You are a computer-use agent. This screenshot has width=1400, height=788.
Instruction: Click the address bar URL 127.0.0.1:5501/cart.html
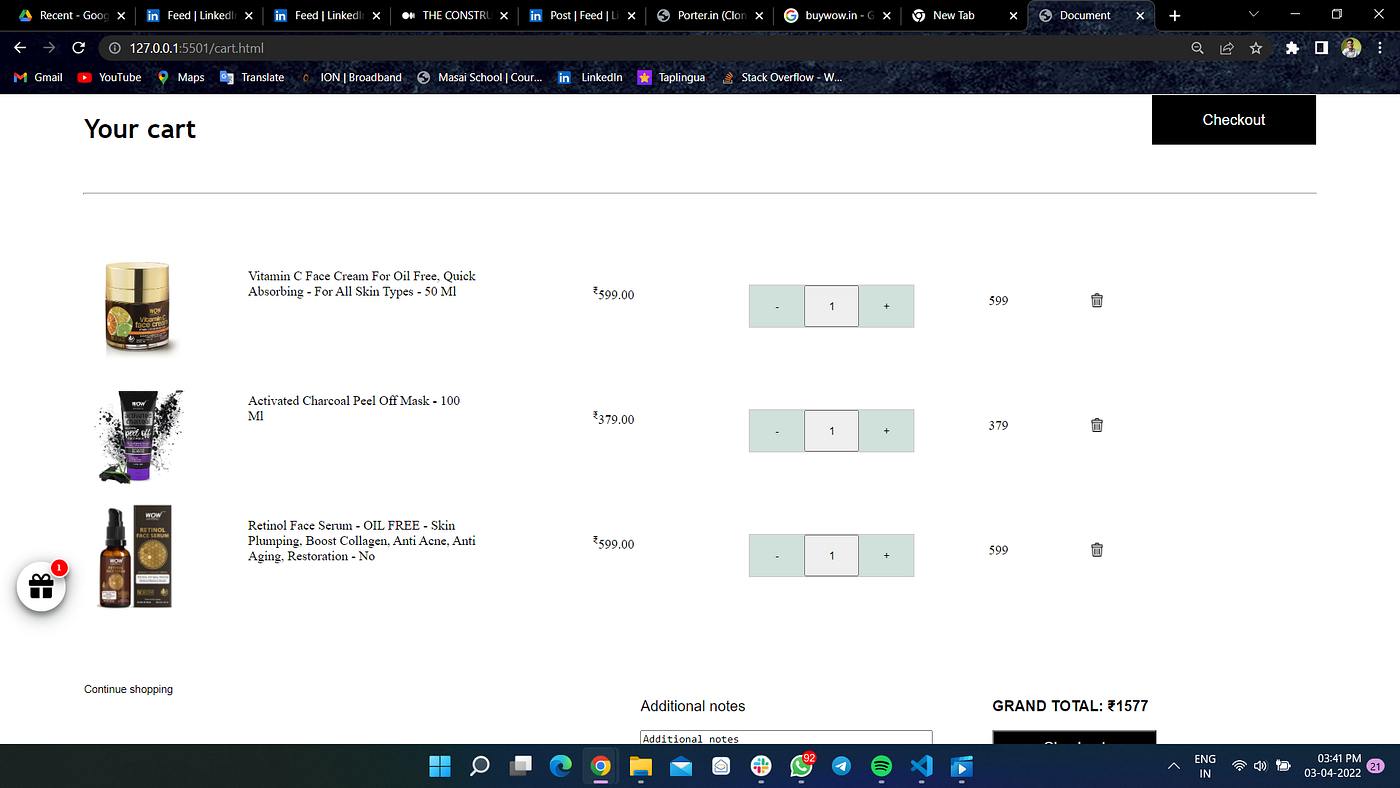pyautogui.click(x=196, y=48)
